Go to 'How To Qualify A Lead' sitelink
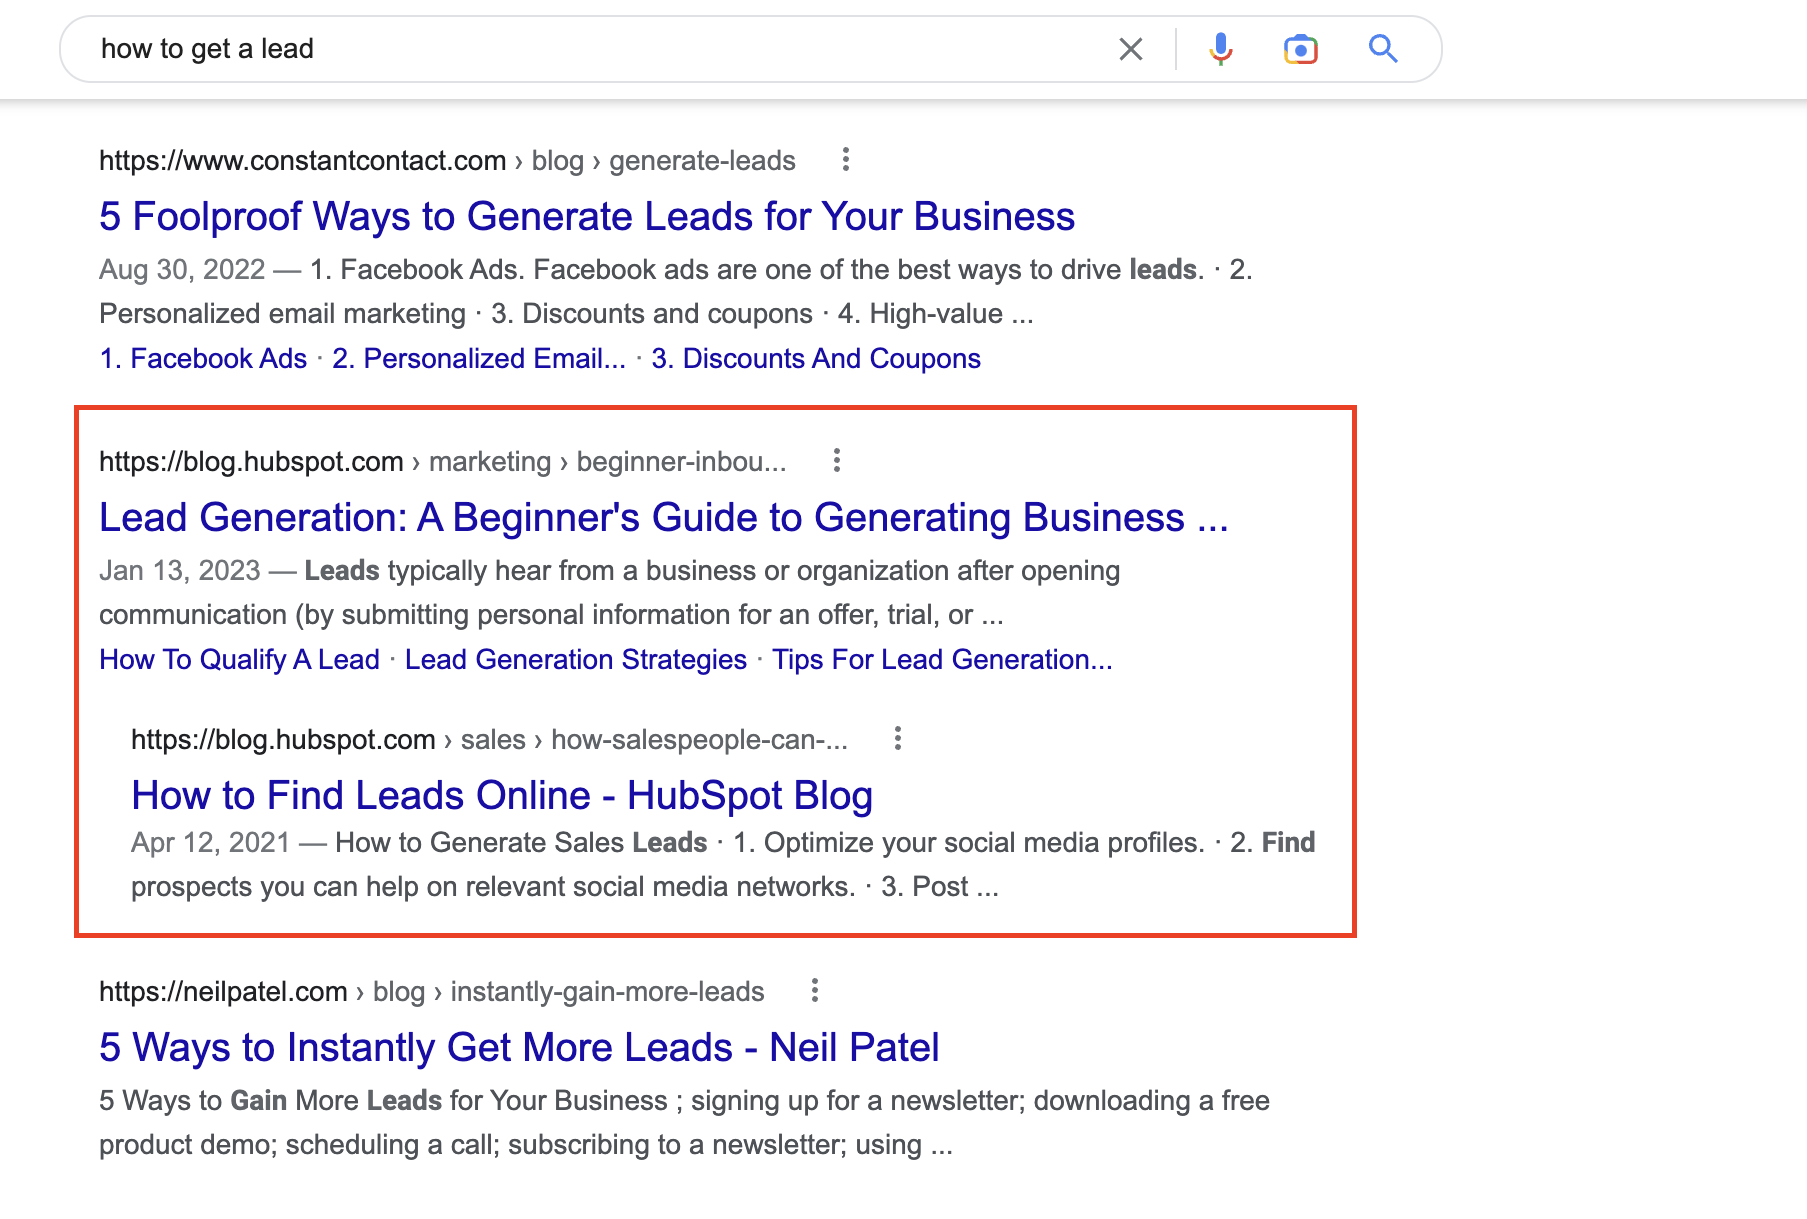This screenshot has height=1219, width=1807. [239, 660]
